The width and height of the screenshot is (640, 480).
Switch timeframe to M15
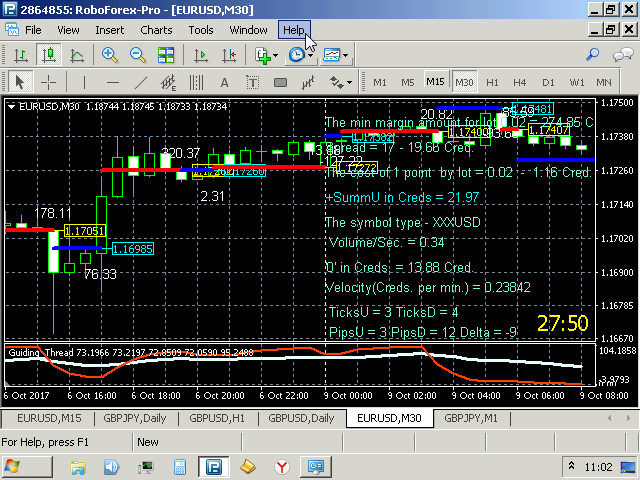(436, 82)
